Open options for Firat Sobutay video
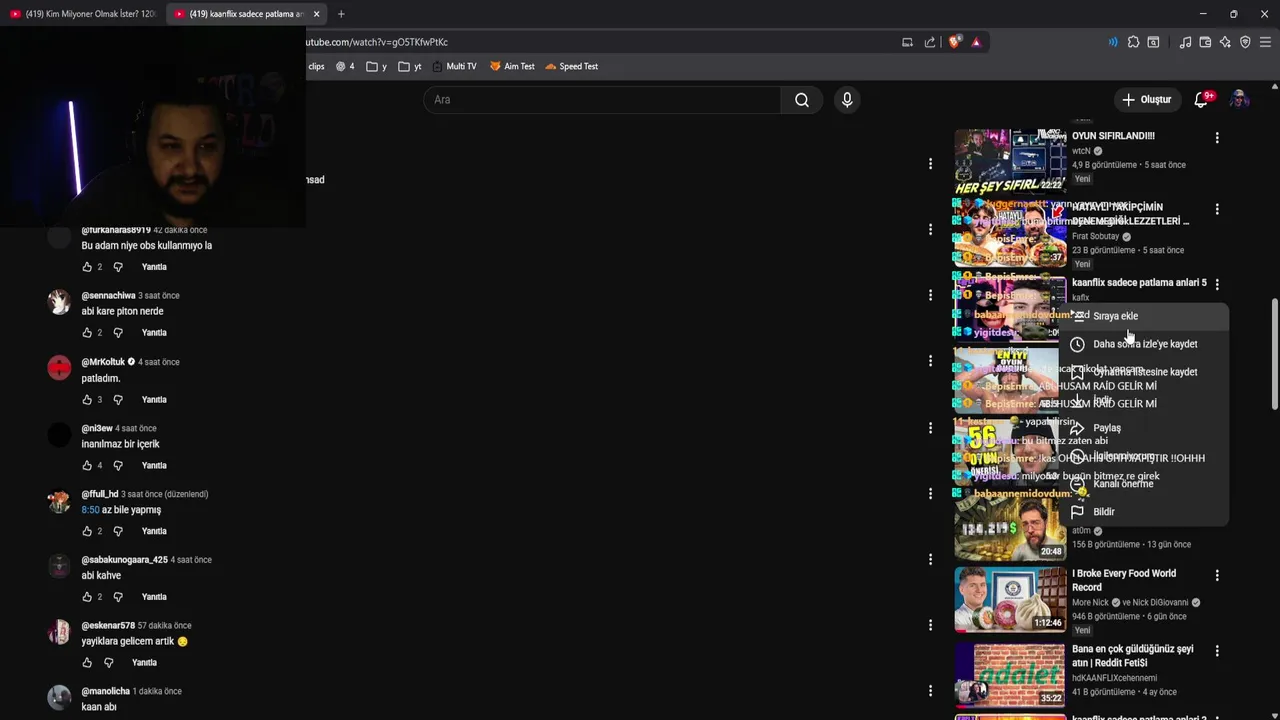 click(x=1217, y=209)
